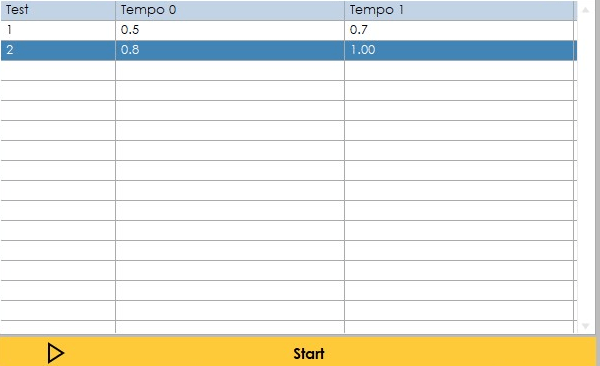The height and width of the screenshot is (366, 600).
Task: Select highlighted test row 2
Action: click(289, 50)
